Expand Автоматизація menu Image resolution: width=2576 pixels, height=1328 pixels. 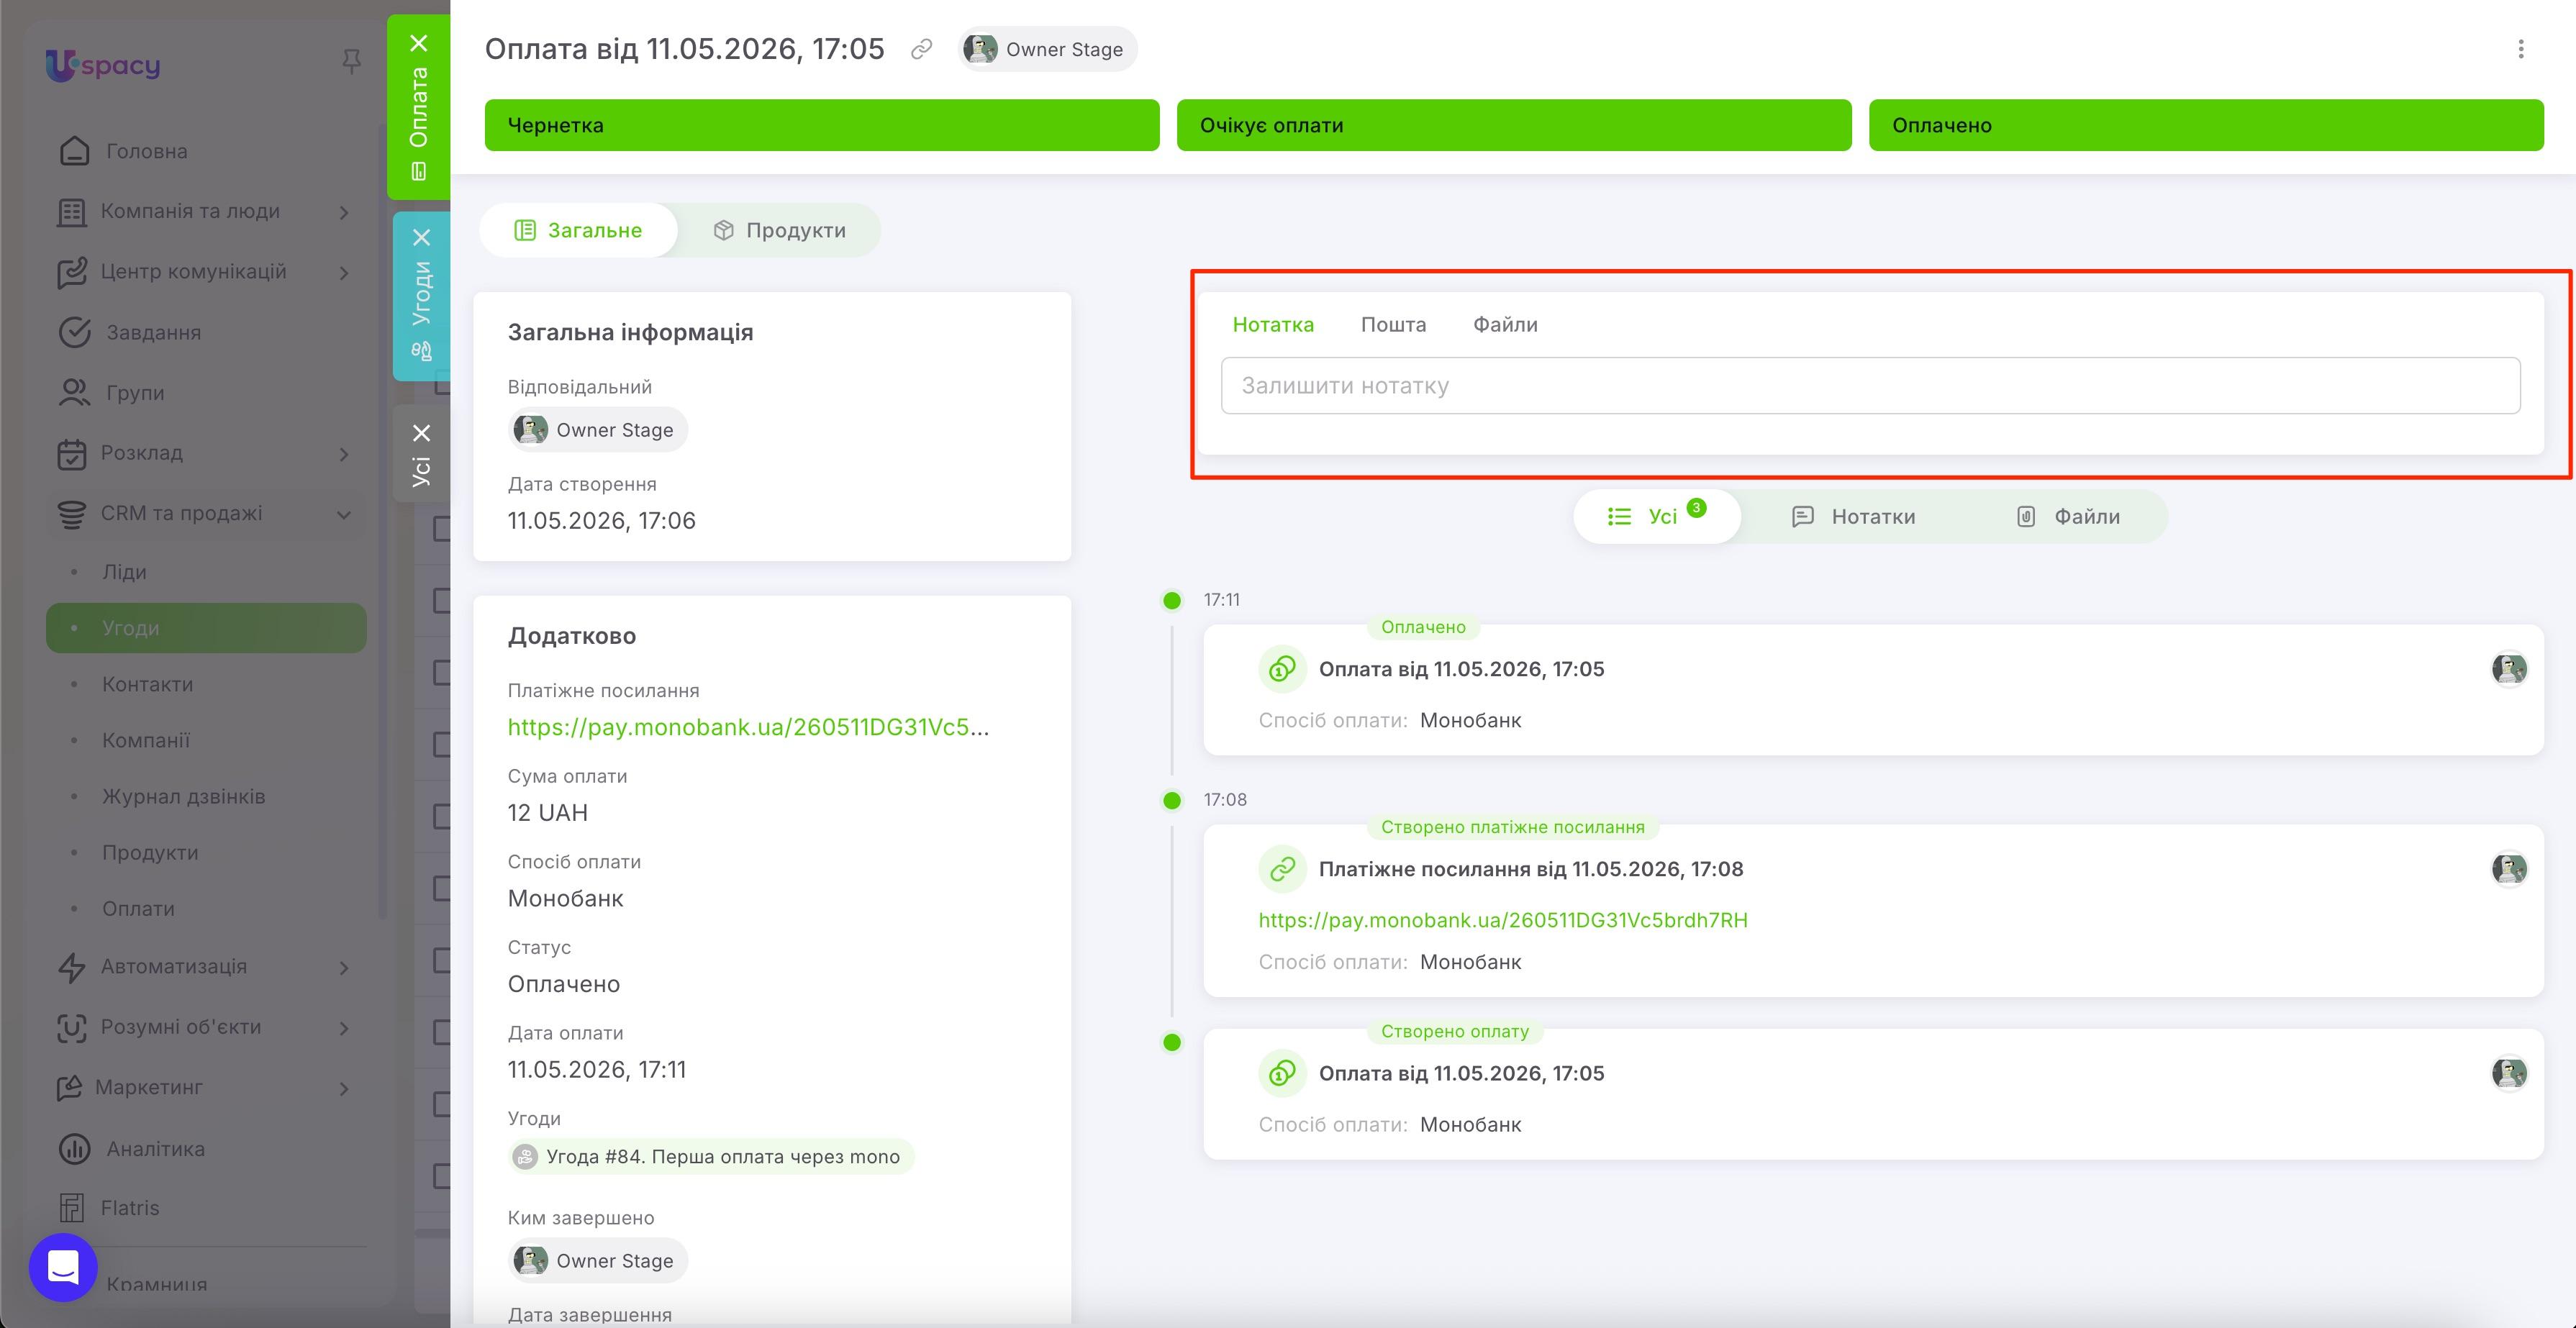tap(344, 968)
